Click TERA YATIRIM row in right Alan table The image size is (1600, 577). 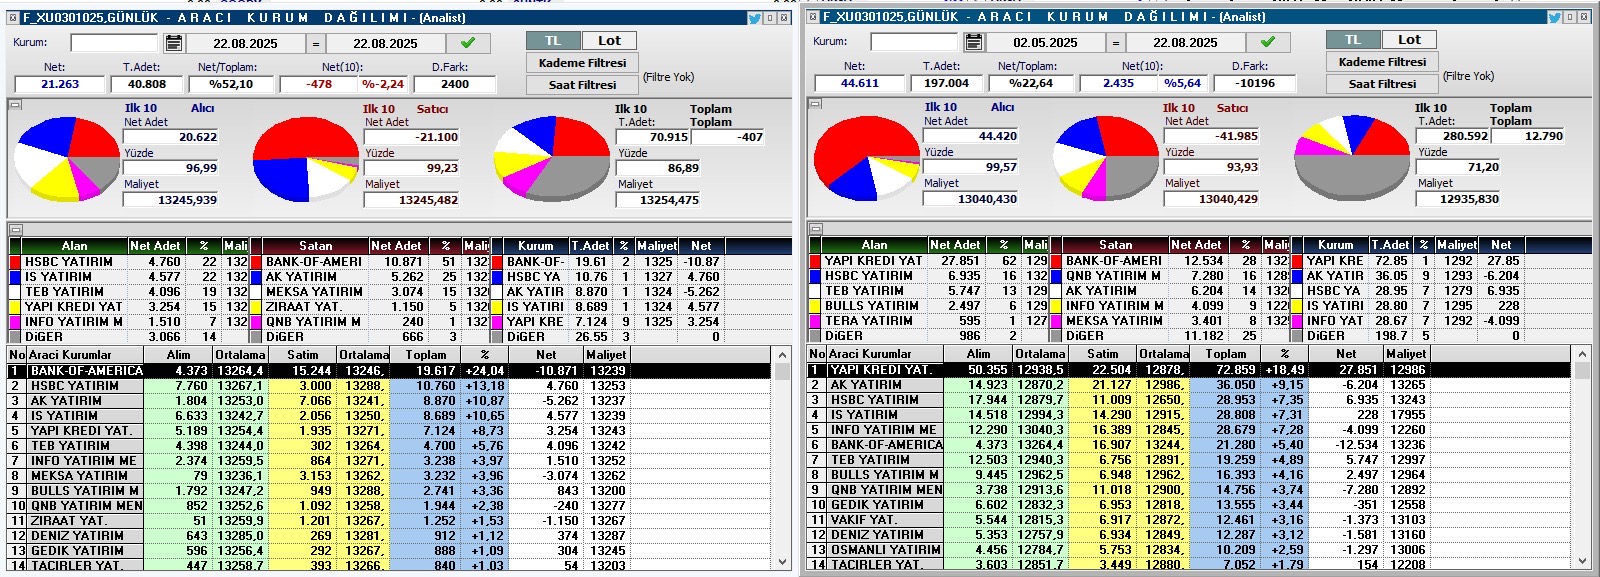(x=929, y=321)
